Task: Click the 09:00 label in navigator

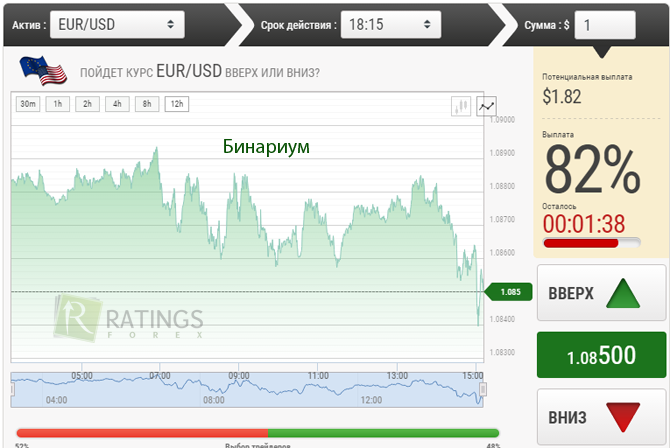Action: tap(239, 375)
